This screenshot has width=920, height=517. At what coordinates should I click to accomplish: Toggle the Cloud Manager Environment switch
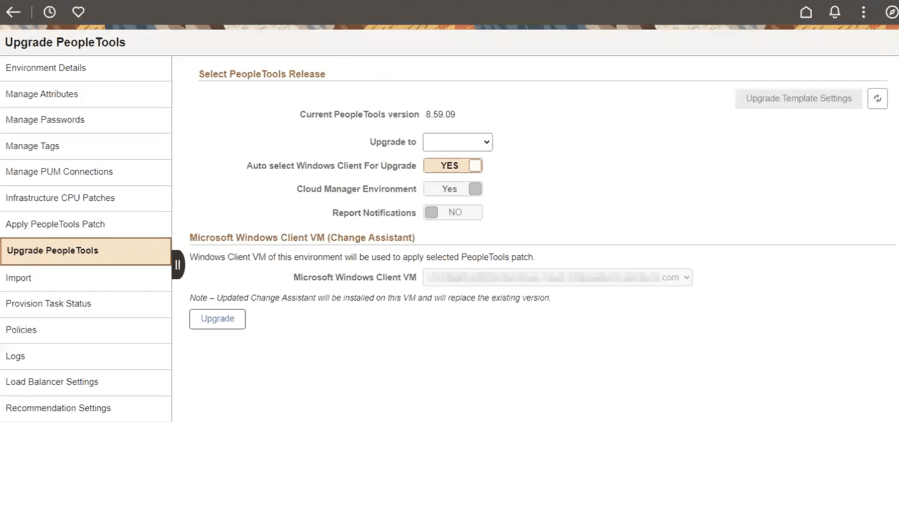tap(452, 189)
